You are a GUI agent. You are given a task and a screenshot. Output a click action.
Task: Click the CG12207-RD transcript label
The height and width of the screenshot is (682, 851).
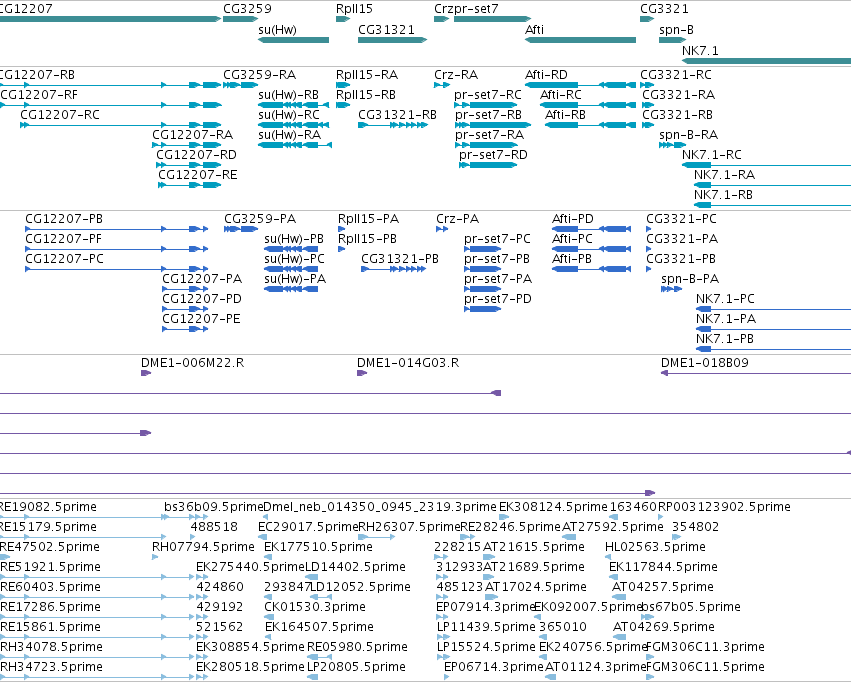[196, 155]
